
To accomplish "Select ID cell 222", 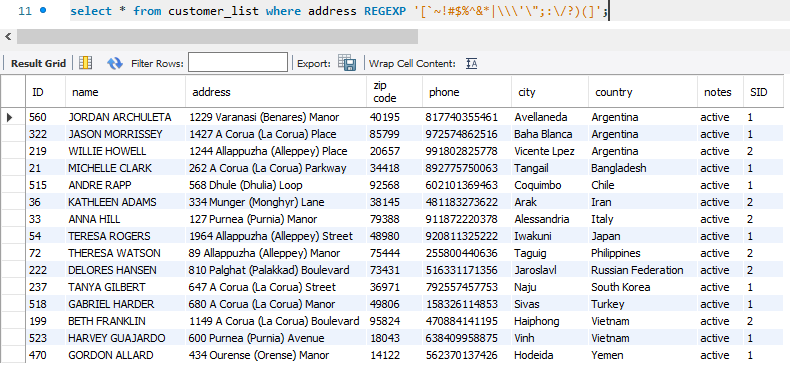I will coord(45,270).
